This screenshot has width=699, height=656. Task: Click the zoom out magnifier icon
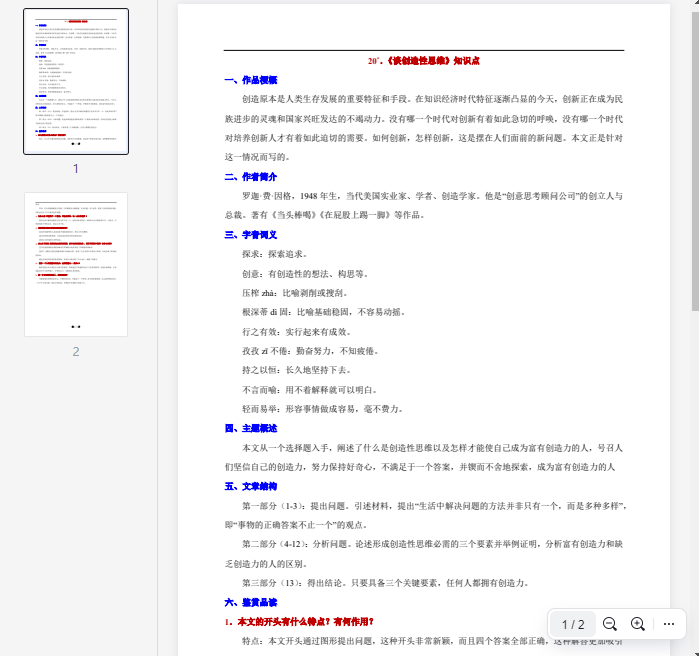coord(610,624)
